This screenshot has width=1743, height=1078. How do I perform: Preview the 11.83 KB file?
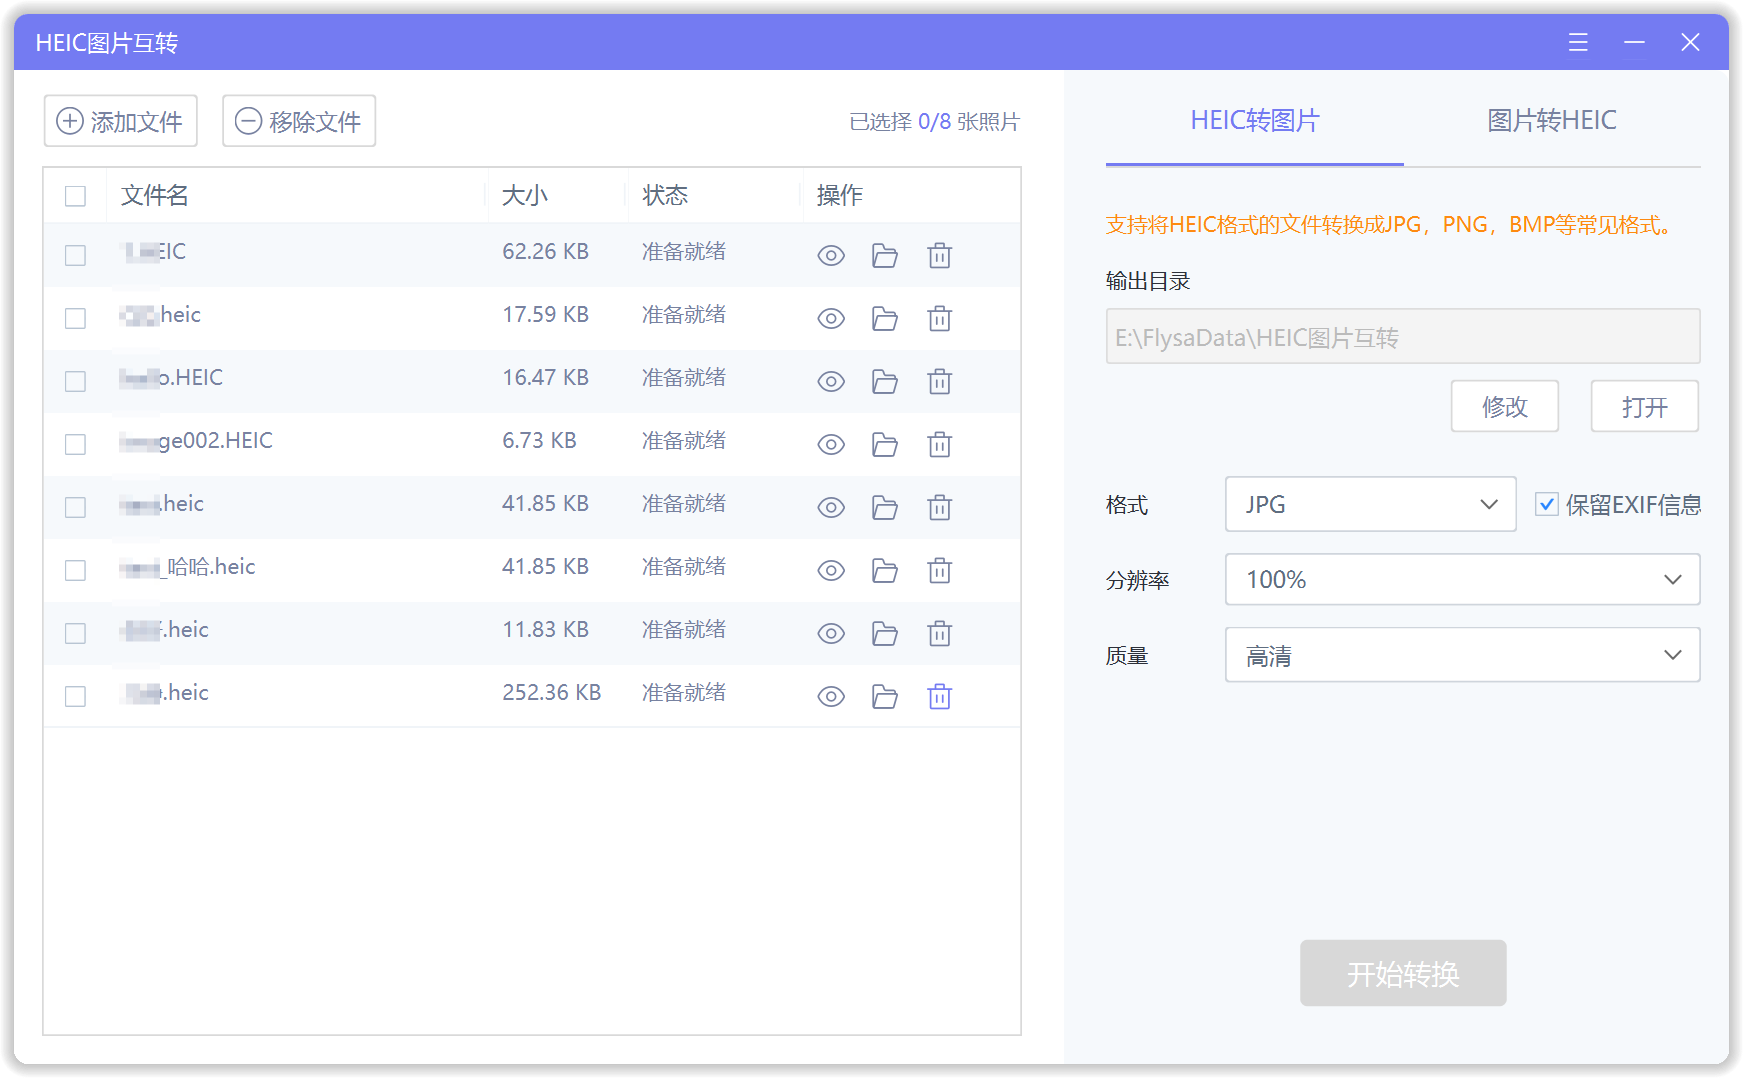point(831,634)
